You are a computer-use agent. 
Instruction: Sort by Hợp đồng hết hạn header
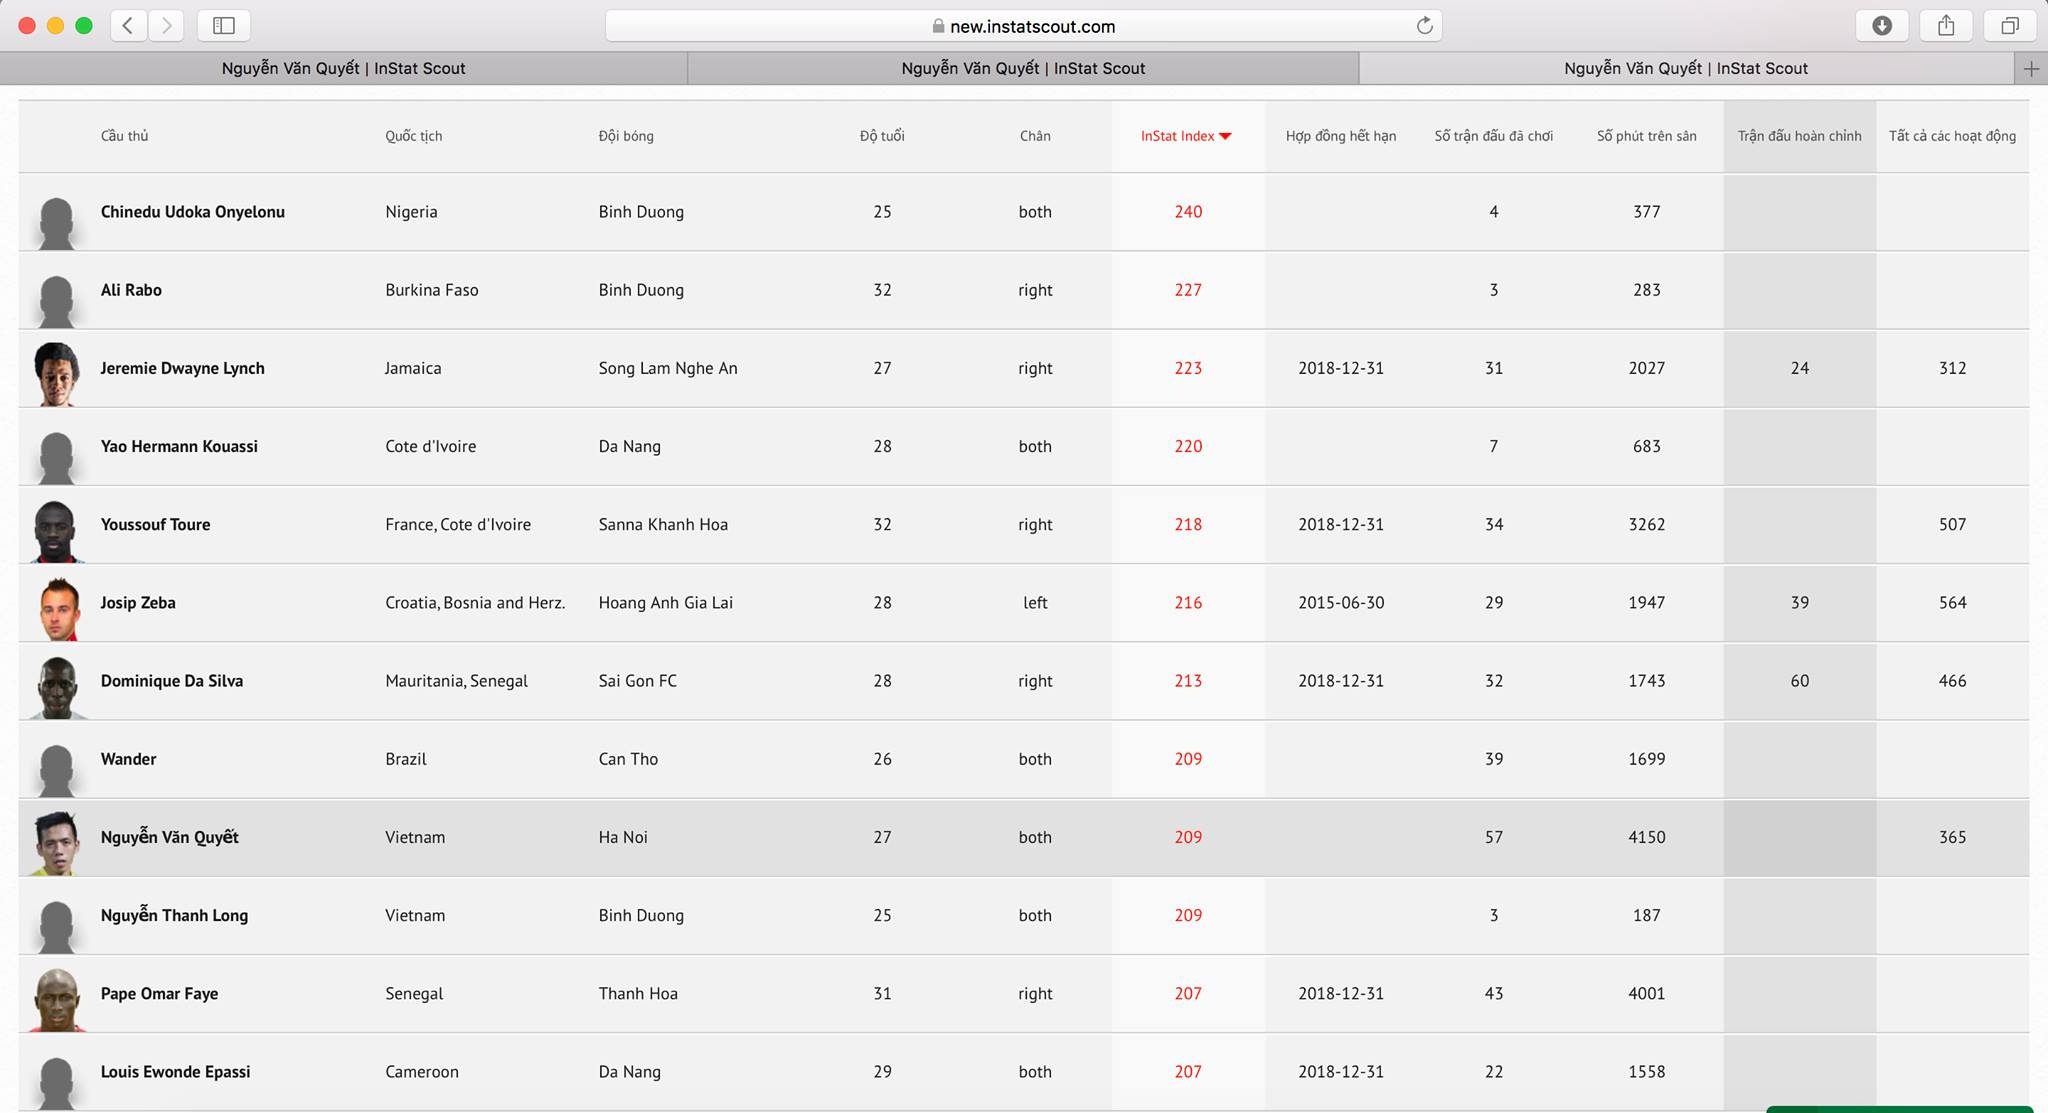pyautogui.click(x=1340, y=136)
